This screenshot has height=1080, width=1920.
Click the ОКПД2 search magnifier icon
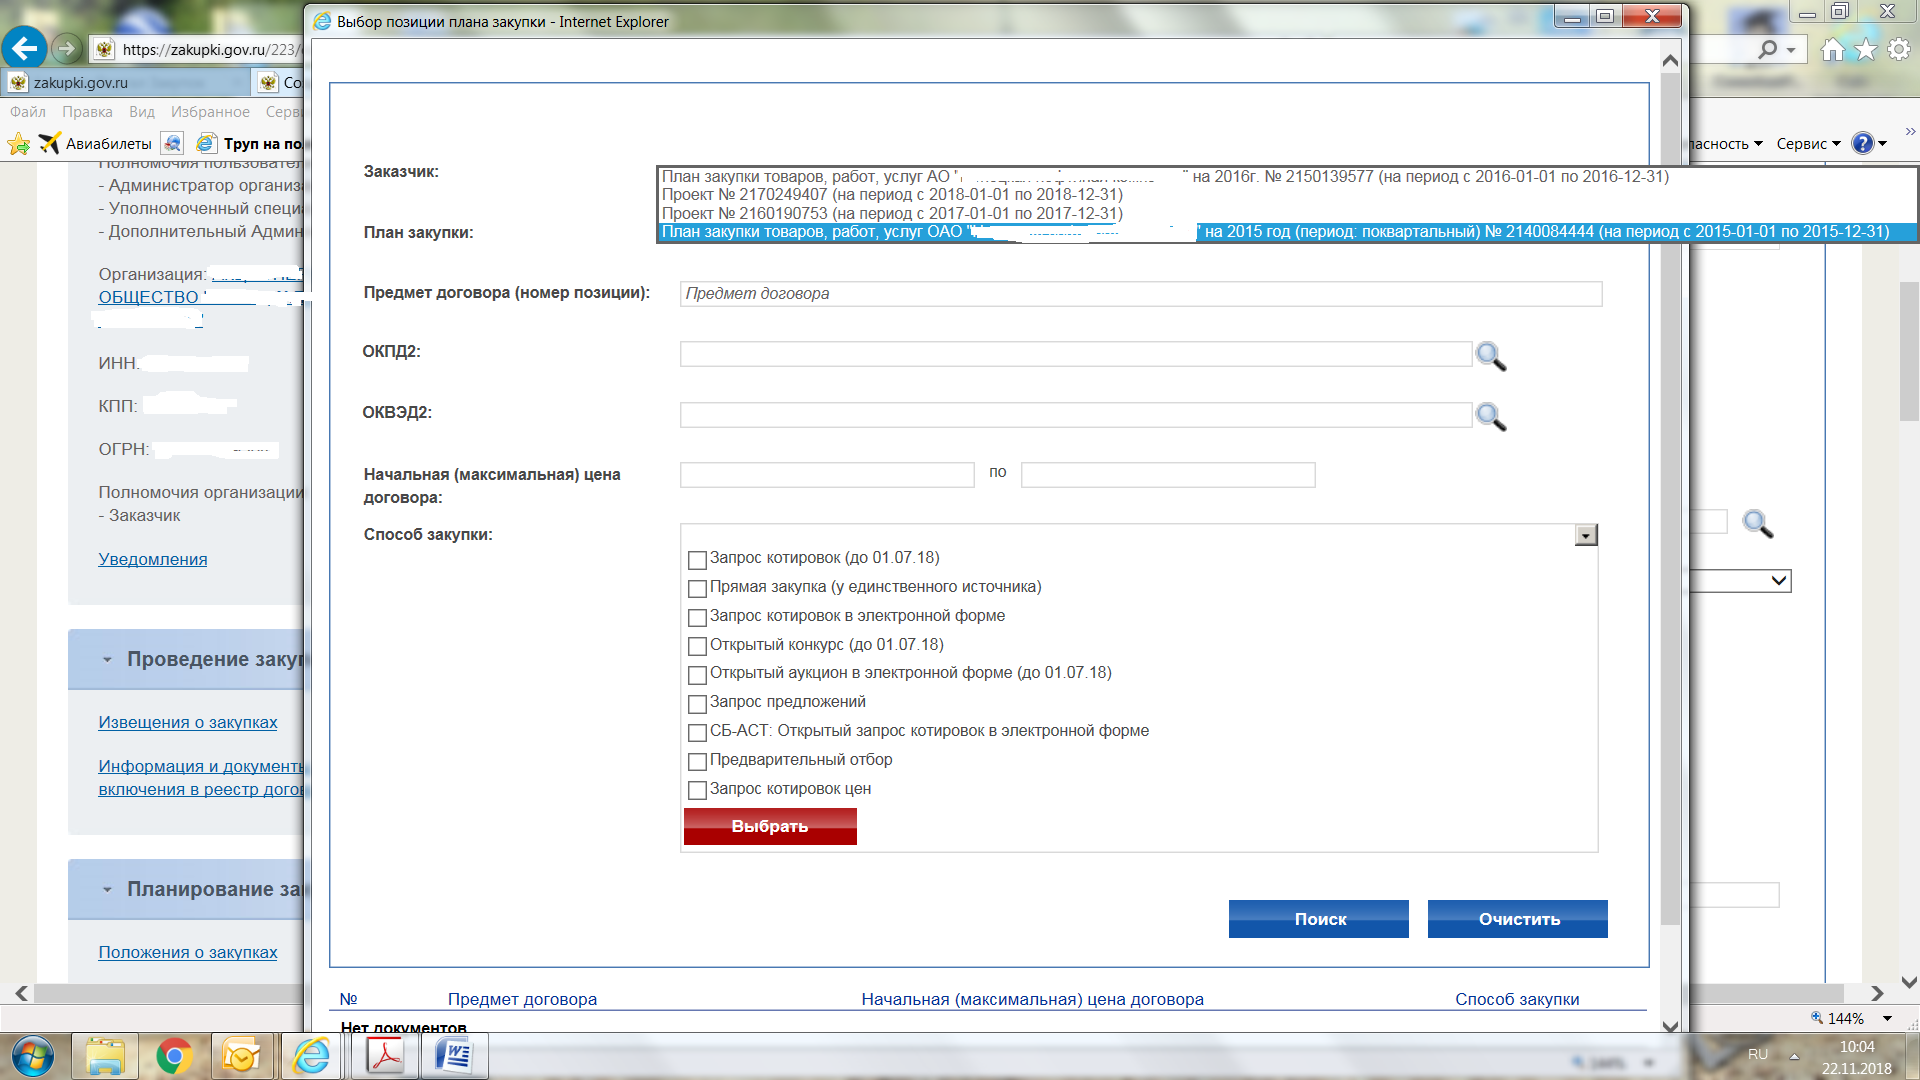pos(1490,355)
